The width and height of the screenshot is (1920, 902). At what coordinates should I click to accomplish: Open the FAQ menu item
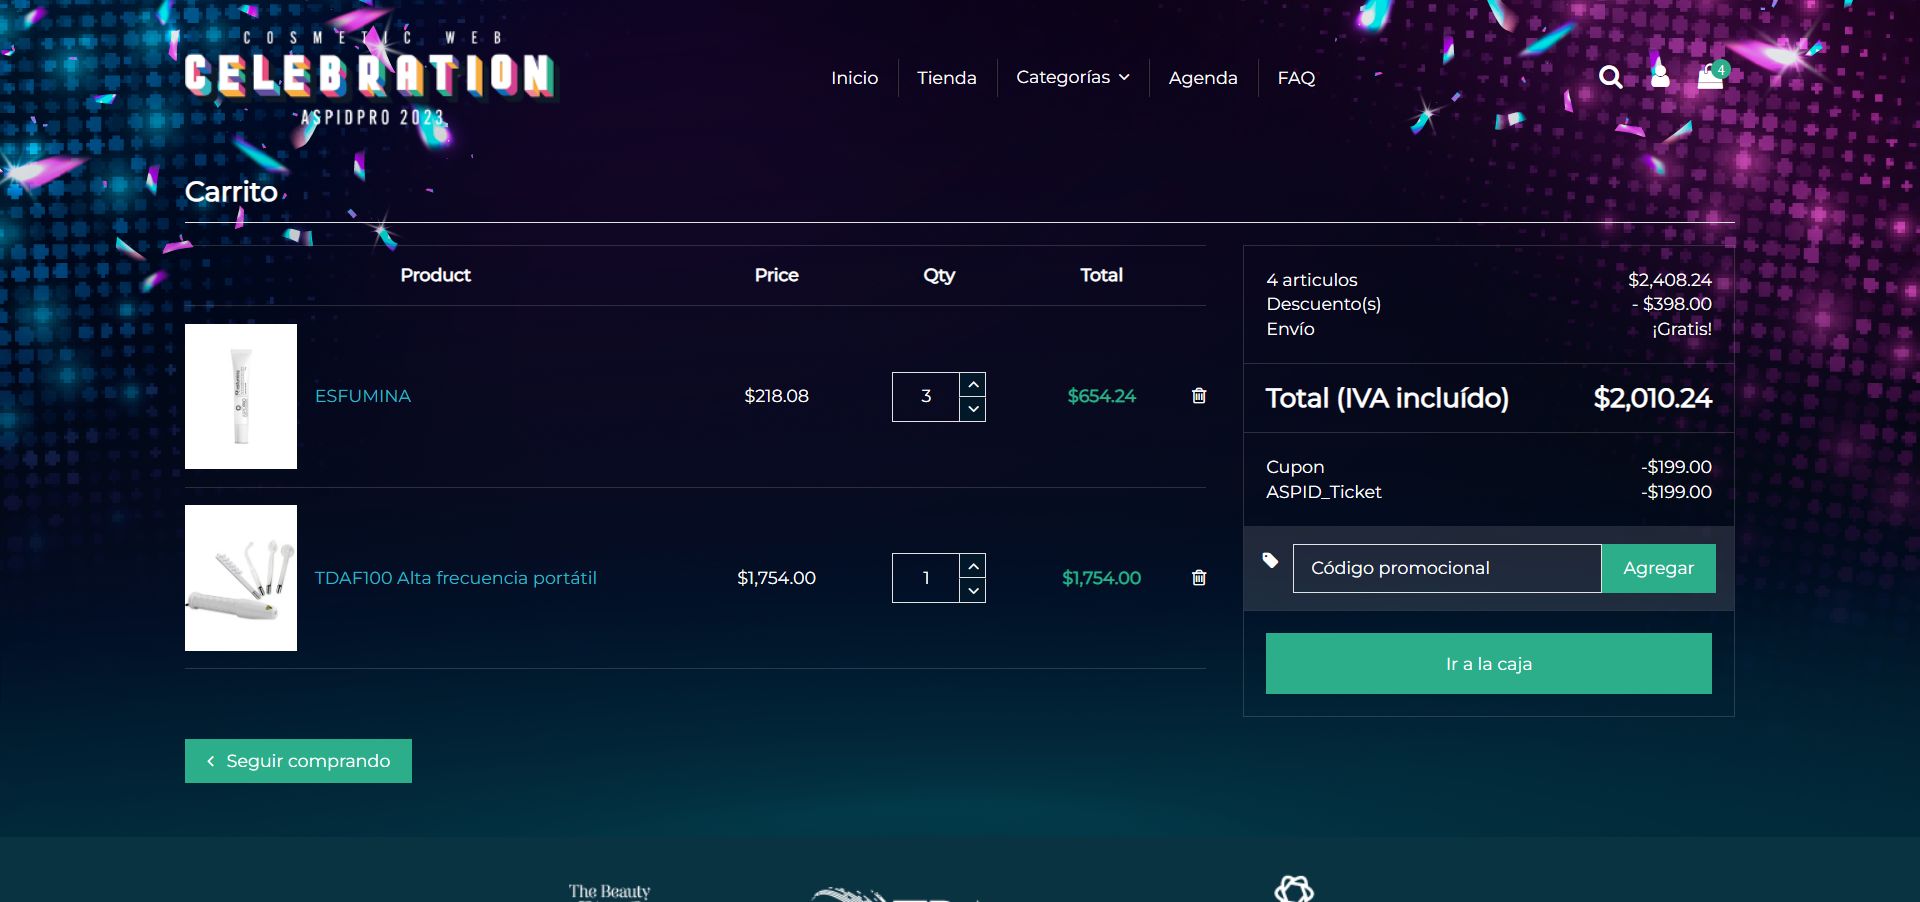click(1296, 78)
